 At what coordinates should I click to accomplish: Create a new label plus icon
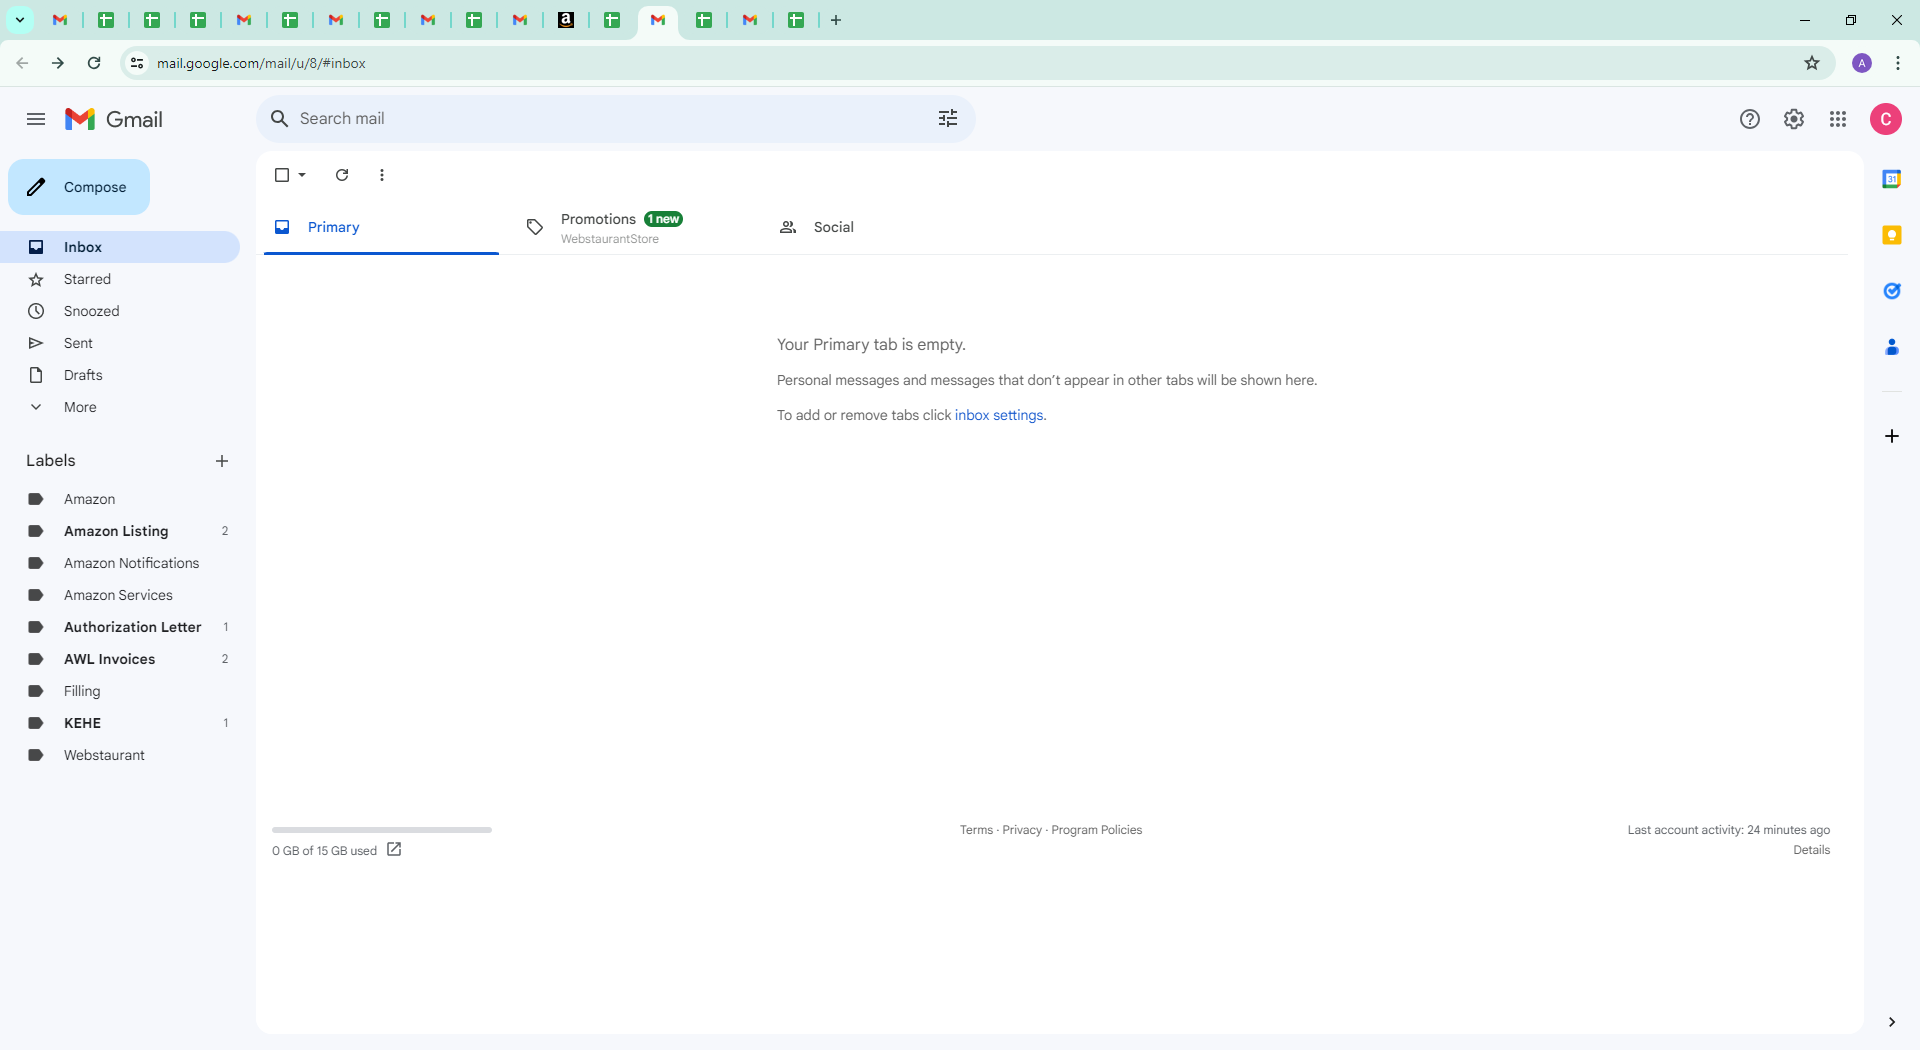click(x=222, y=461)
